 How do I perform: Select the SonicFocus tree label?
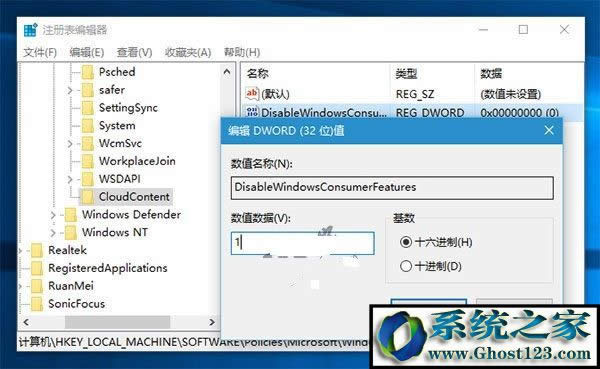click(x=77, y=304)
